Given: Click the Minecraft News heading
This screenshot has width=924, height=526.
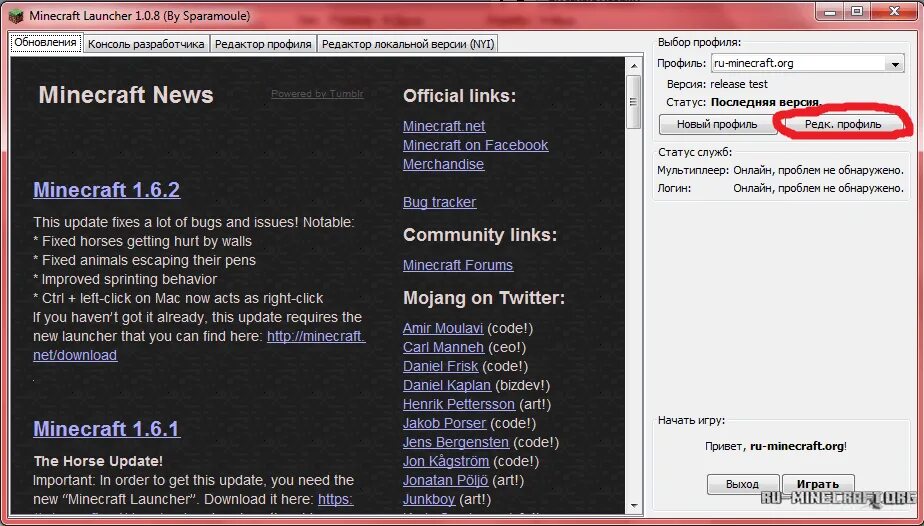Looking at the screenshot, I should 126,95.
